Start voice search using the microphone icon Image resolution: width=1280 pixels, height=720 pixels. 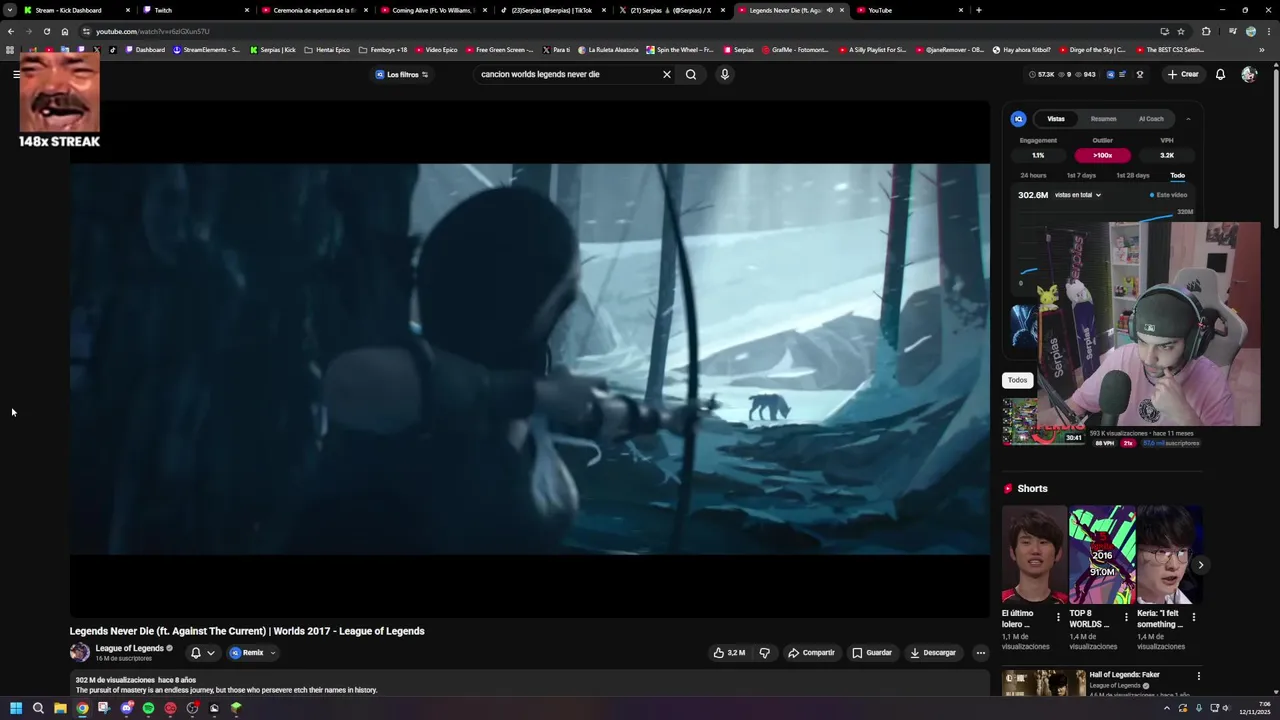pyautogui.click(x=725, y=74)
